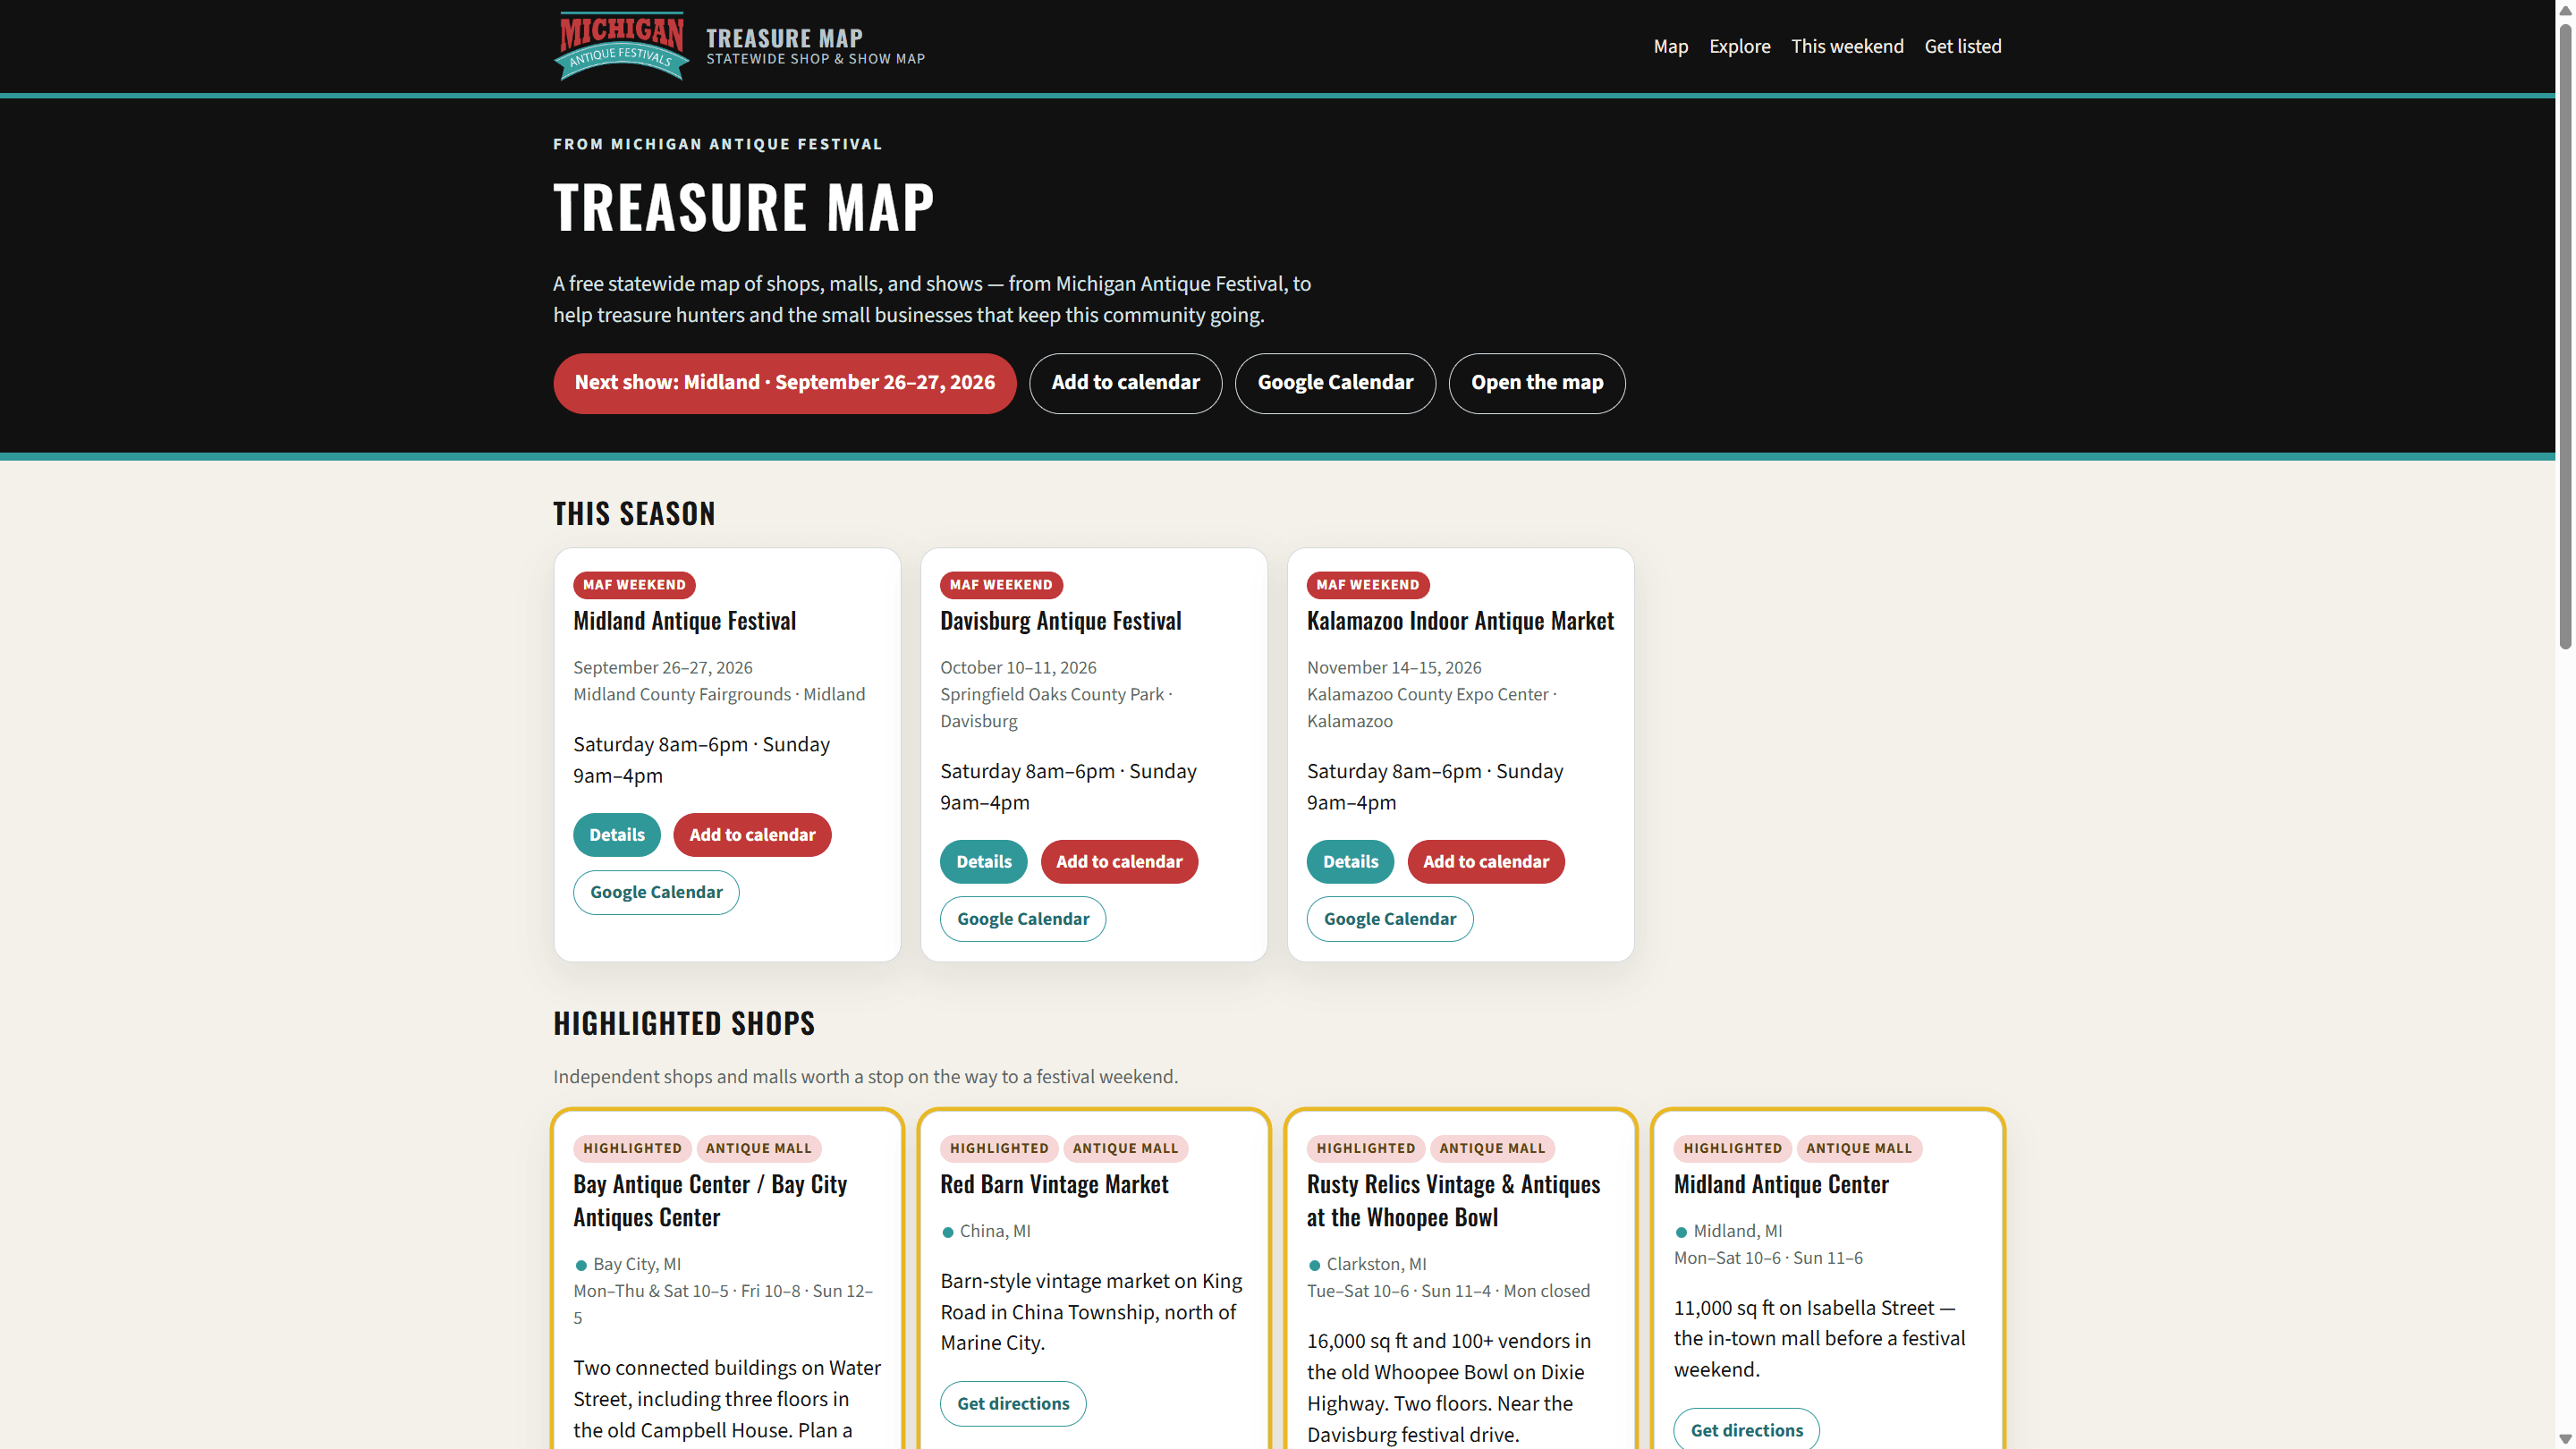The width and height of the screenshot is (2576, 1449).
Task: View Details for Midland Antique Festival
Action: click(x=616, y=835)
